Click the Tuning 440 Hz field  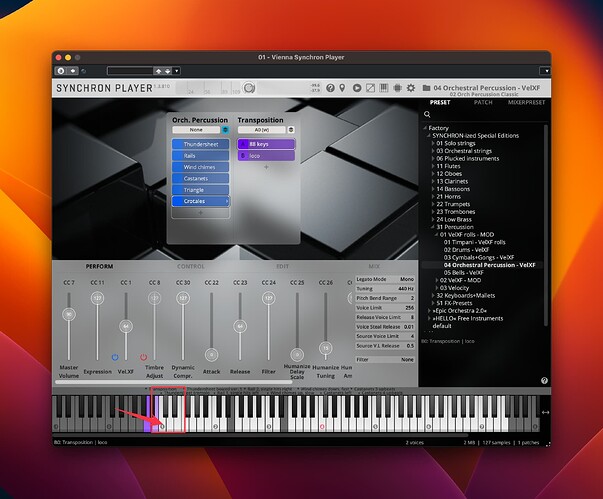pos(385,289)
